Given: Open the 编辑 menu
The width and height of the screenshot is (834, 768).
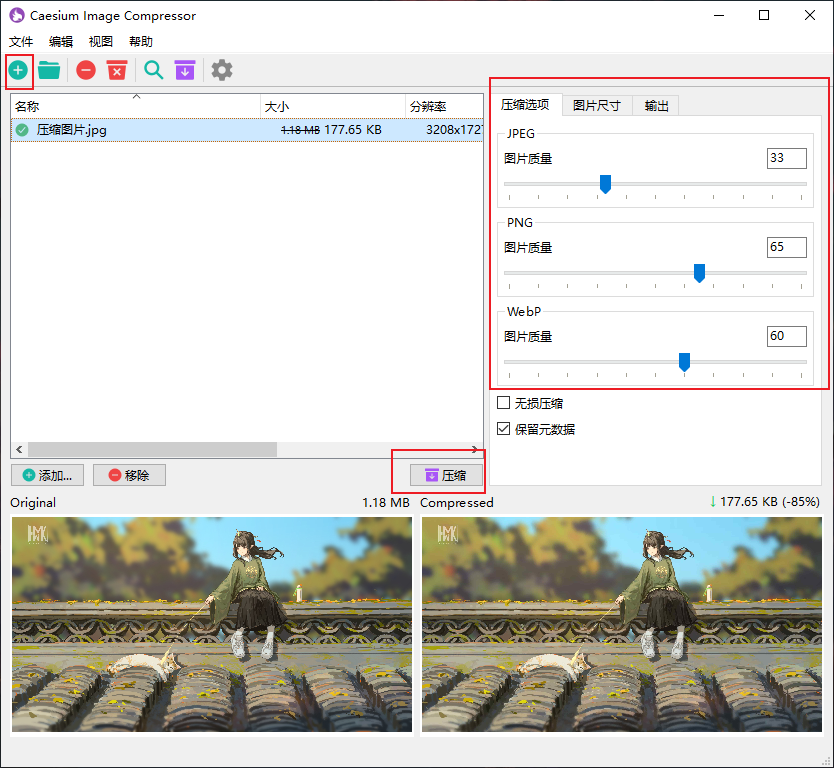Looking at the screenshot, I should (61, 41).
